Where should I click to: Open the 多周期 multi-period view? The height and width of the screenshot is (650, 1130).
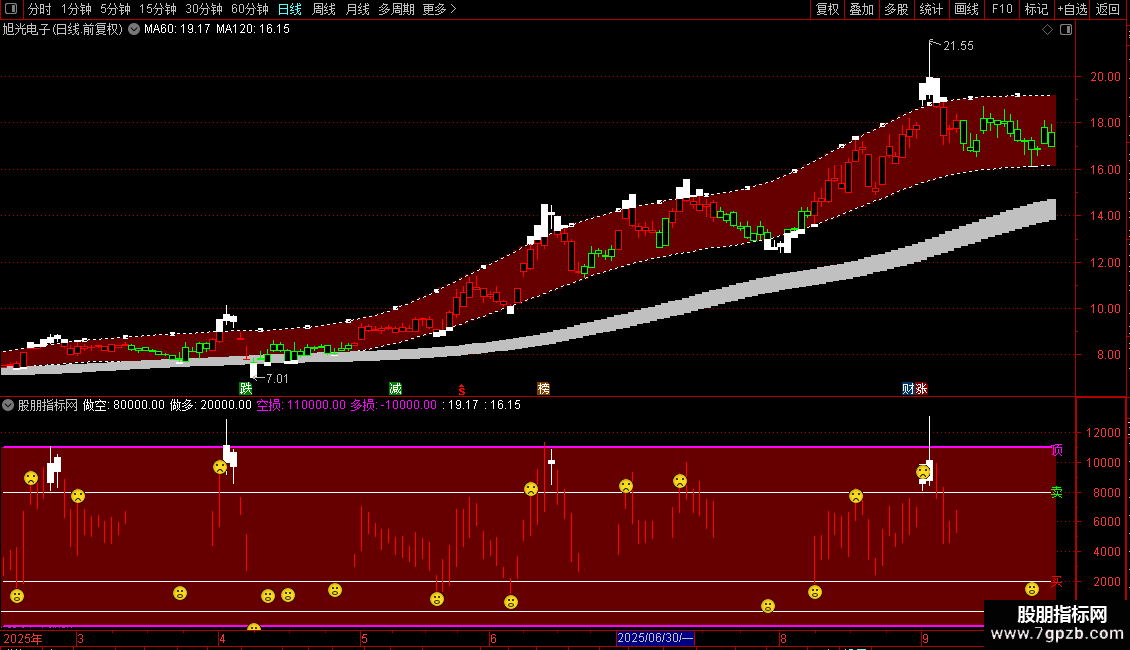click(x=396, y=9)
